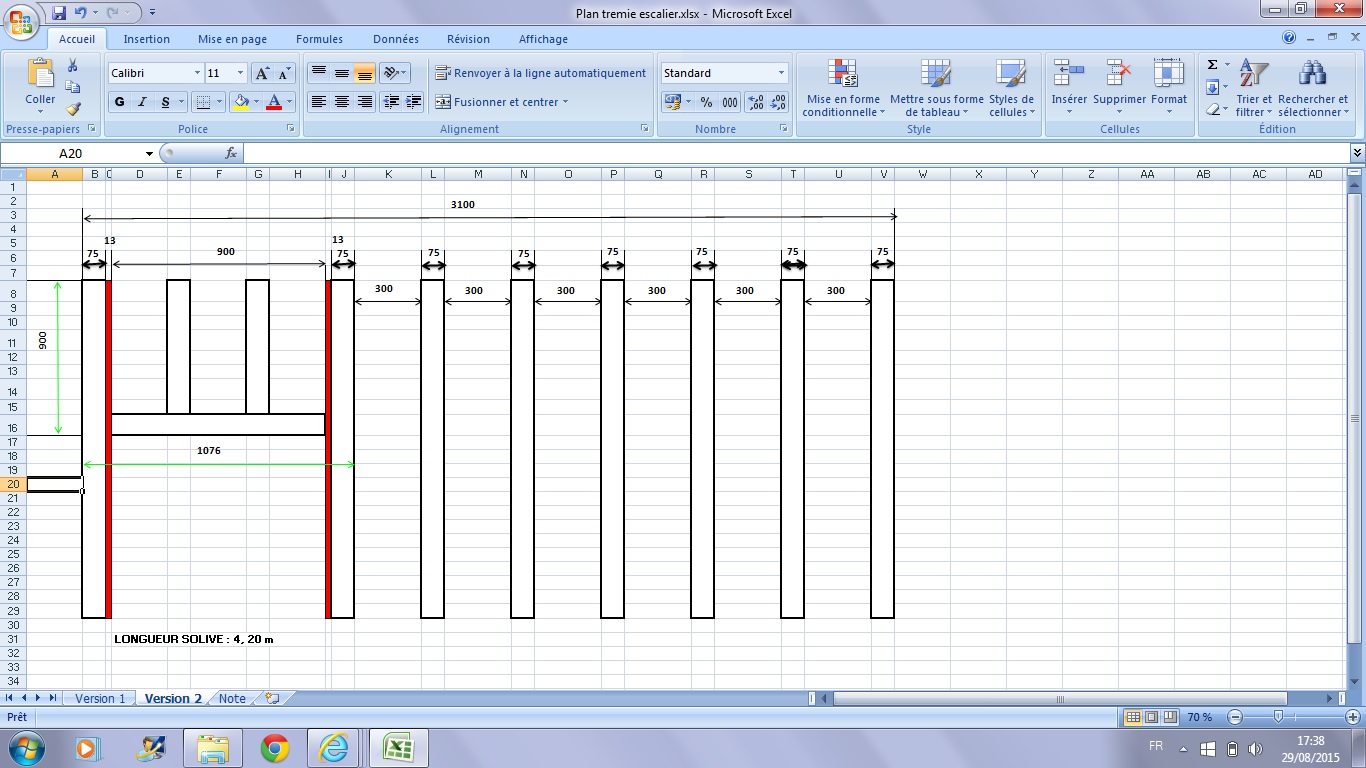Cut the selection with the scissors icon
The width and height of the screenshot is (1366, 768).
pyautogui.click(x=72, y=65)
